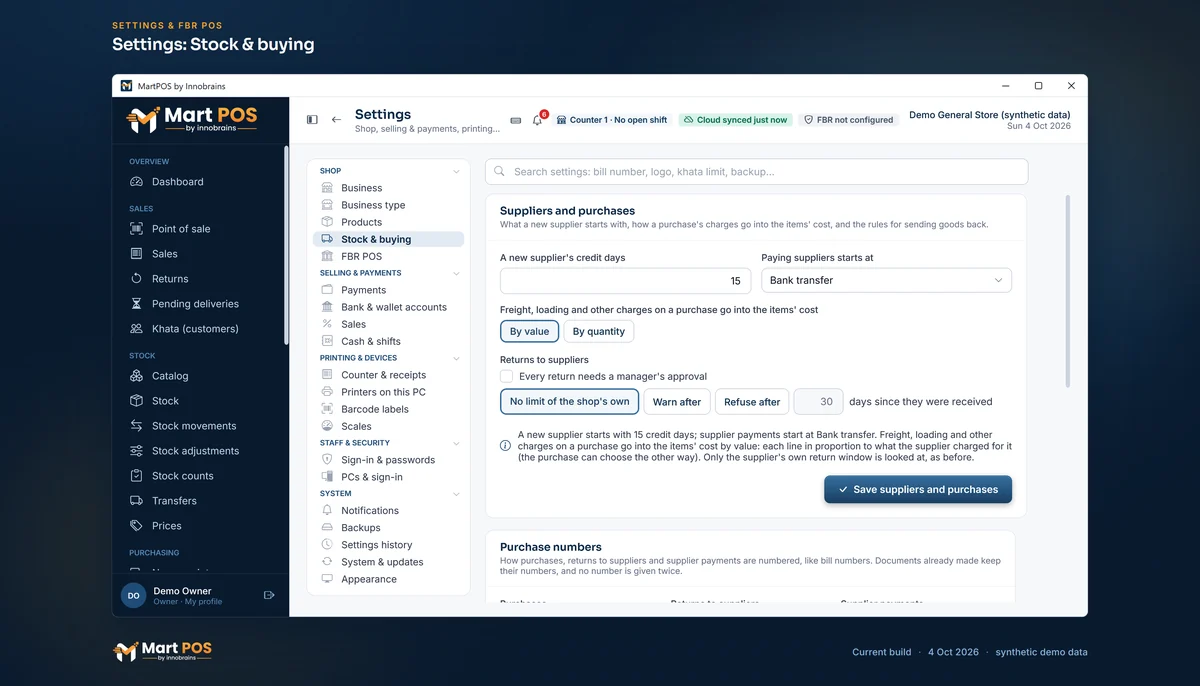The image size is (1200, 686).
Task: Open FBR POS settings
Action: pos(388,256)
